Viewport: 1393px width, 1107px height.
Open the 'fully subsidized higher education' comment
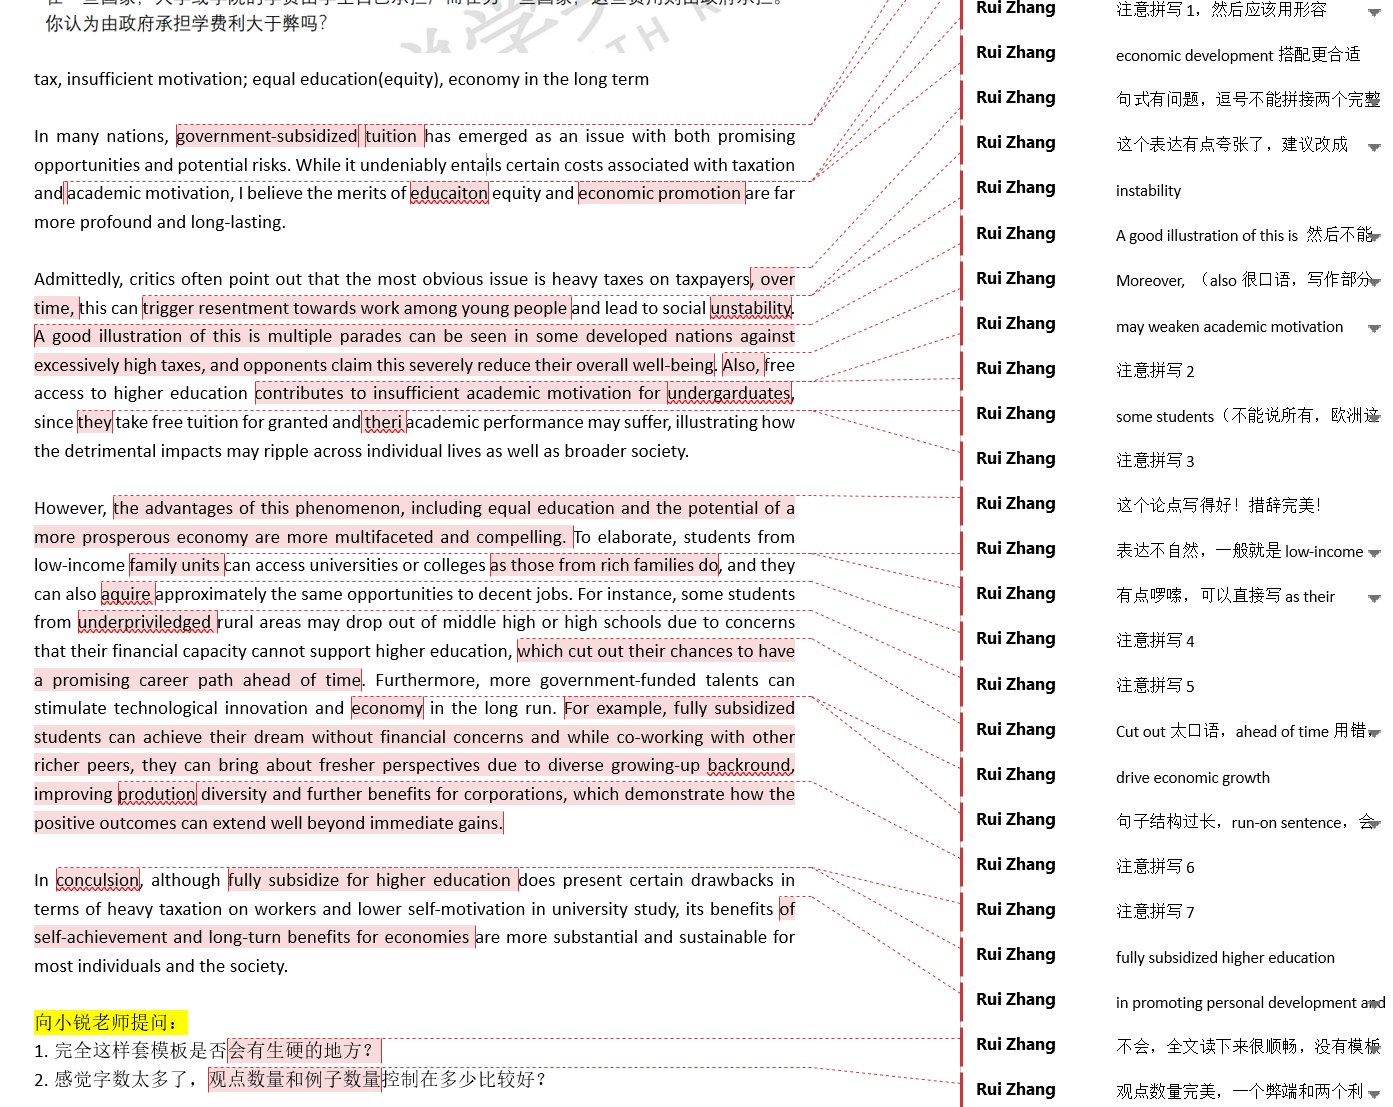click(x=1224, y=957)
